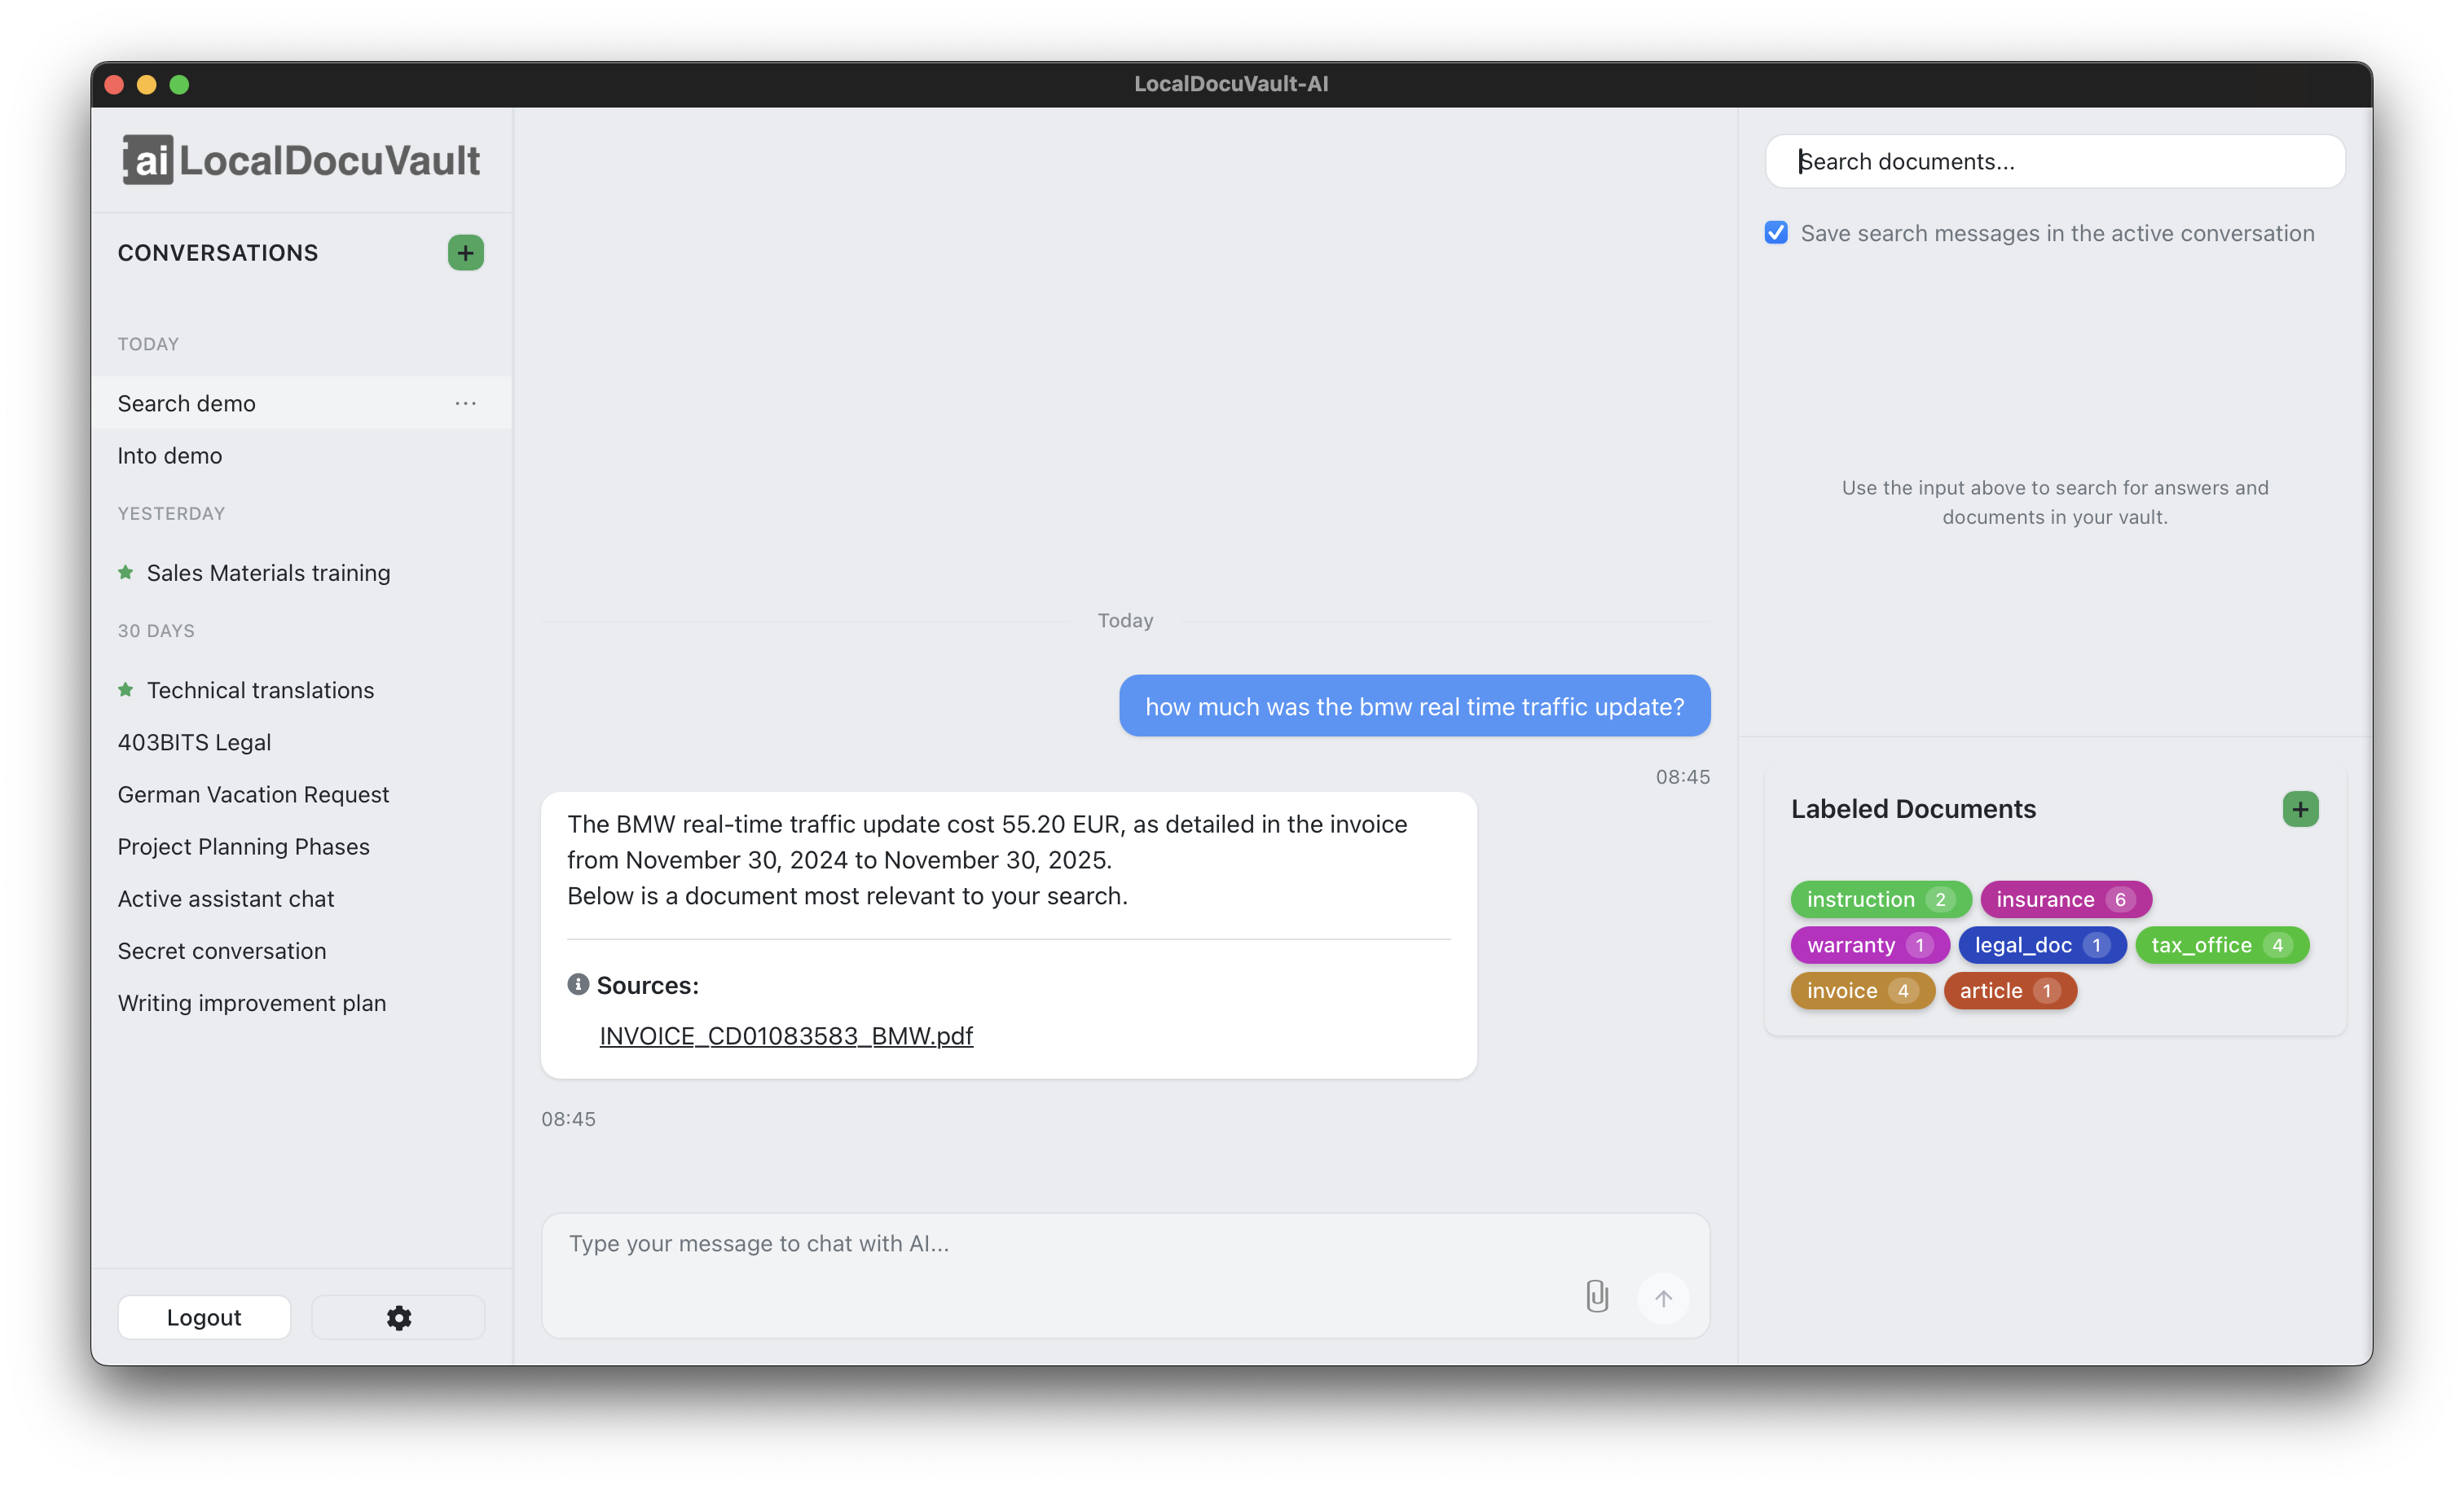Click the Save search messages label text
This screenshot has height=1486, width=2464.
click(x=2057, y=233)
